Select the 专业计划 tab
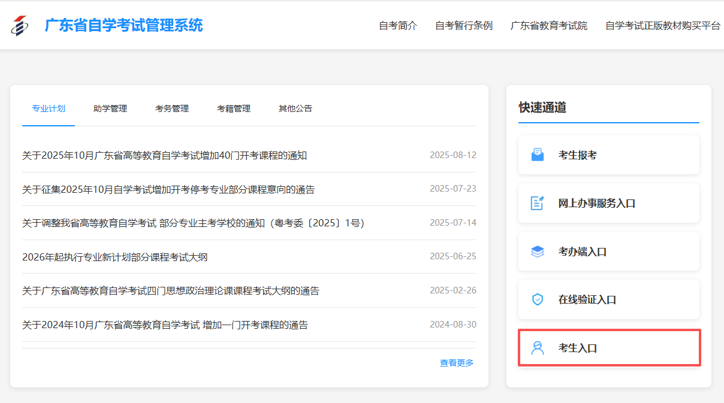The width and height of the screenshot is (724, 403). [x=48, y=108]
